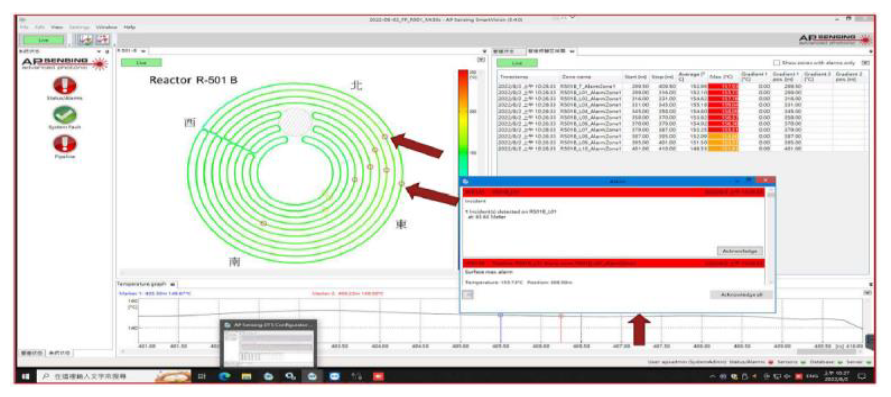Viewport: 891px width, 397px height.
Task: Click the System Fault green checkmark icon
Action: click(64, 115)
